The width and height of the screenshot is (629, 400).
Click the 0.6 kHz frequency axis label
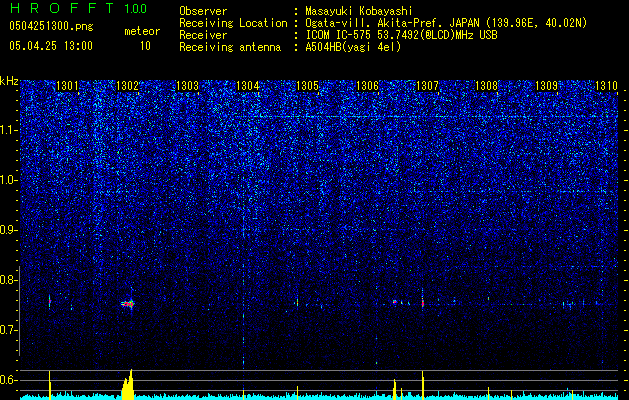point(8,380)
